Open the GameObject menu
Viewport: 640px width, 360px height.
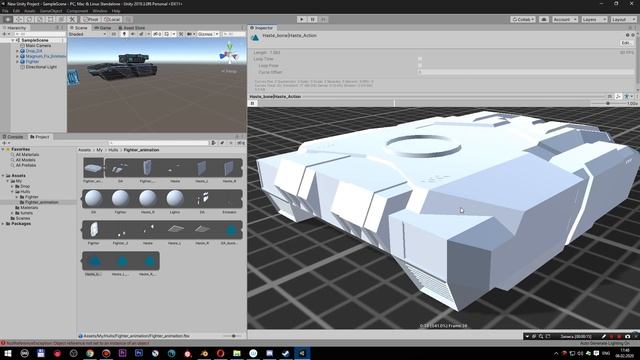click(x=51, y=11)
